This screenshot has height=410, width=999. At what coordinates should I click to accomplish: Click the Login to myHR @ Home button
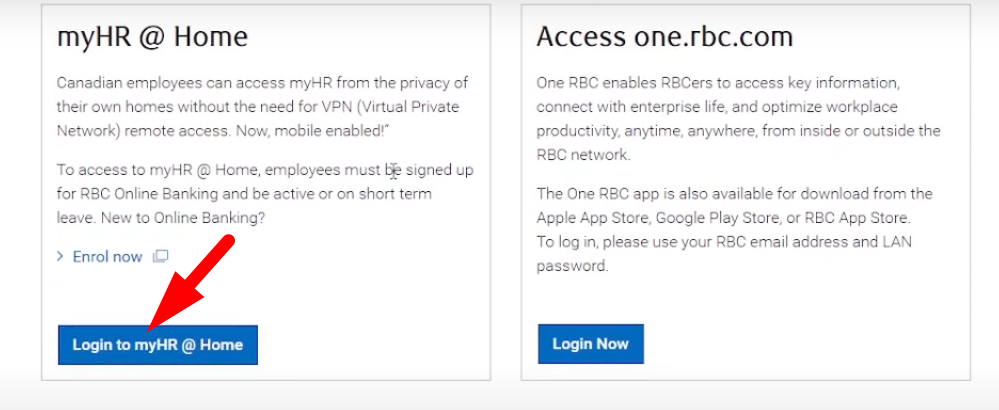tap(157, 345)
